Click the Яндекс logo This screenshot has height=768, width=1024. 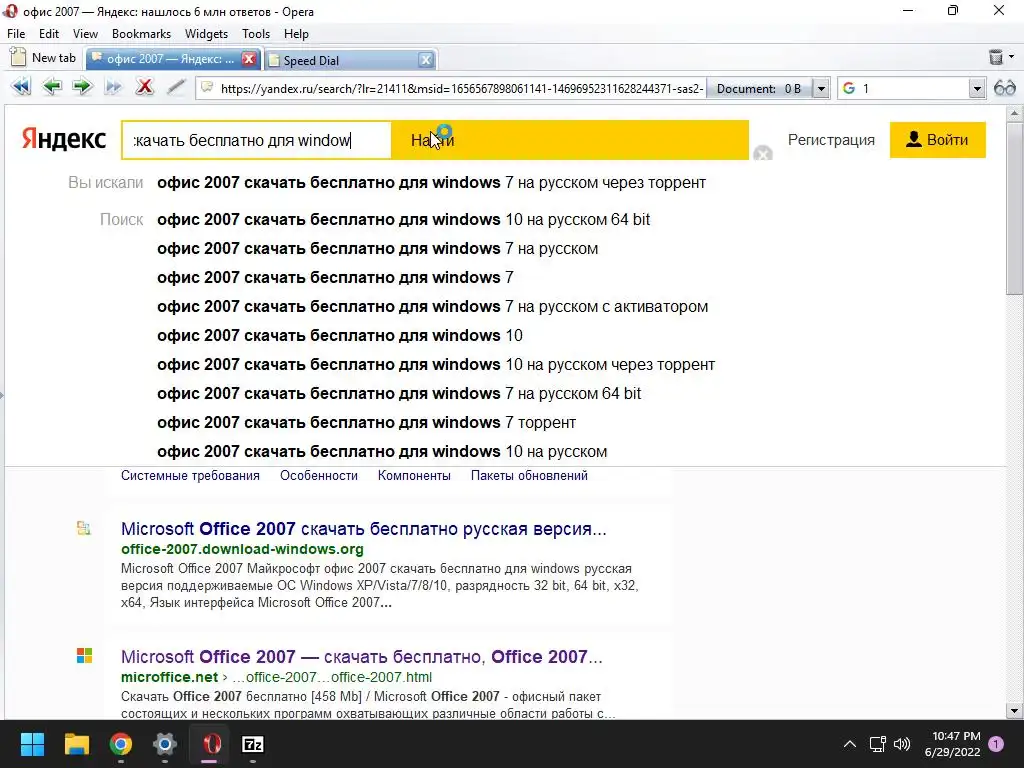[63, 139]
